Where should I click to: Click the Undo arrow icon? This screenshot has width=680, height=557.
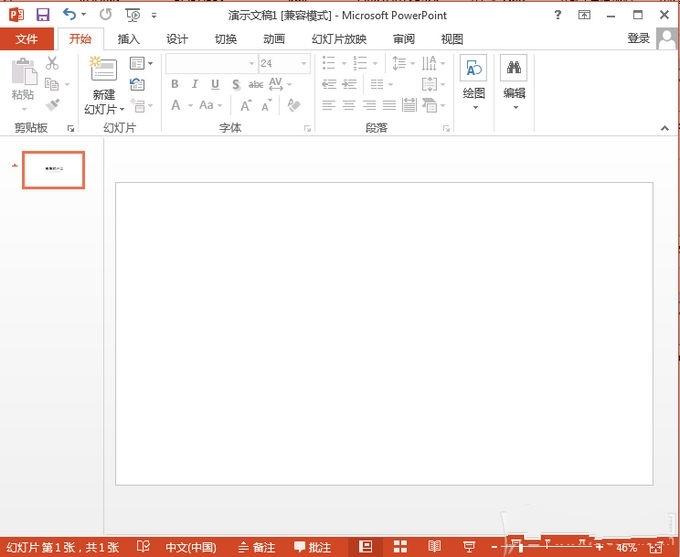[x=69, y=14]
